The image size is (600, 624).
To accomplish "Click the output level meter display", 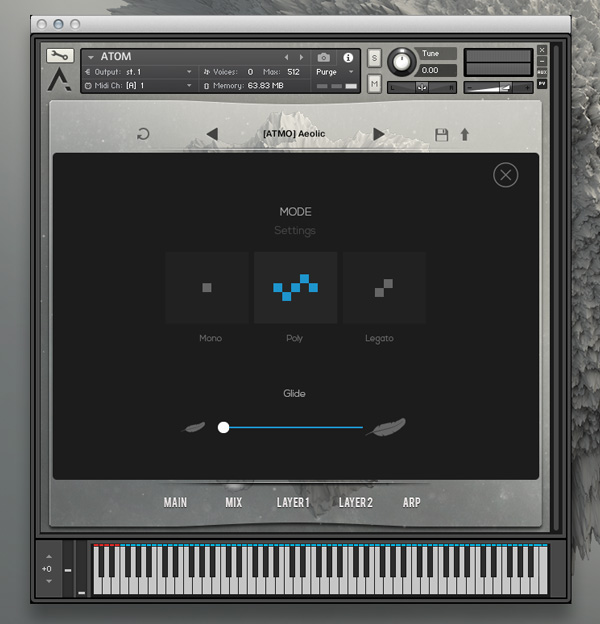I will tap(498, 62).
